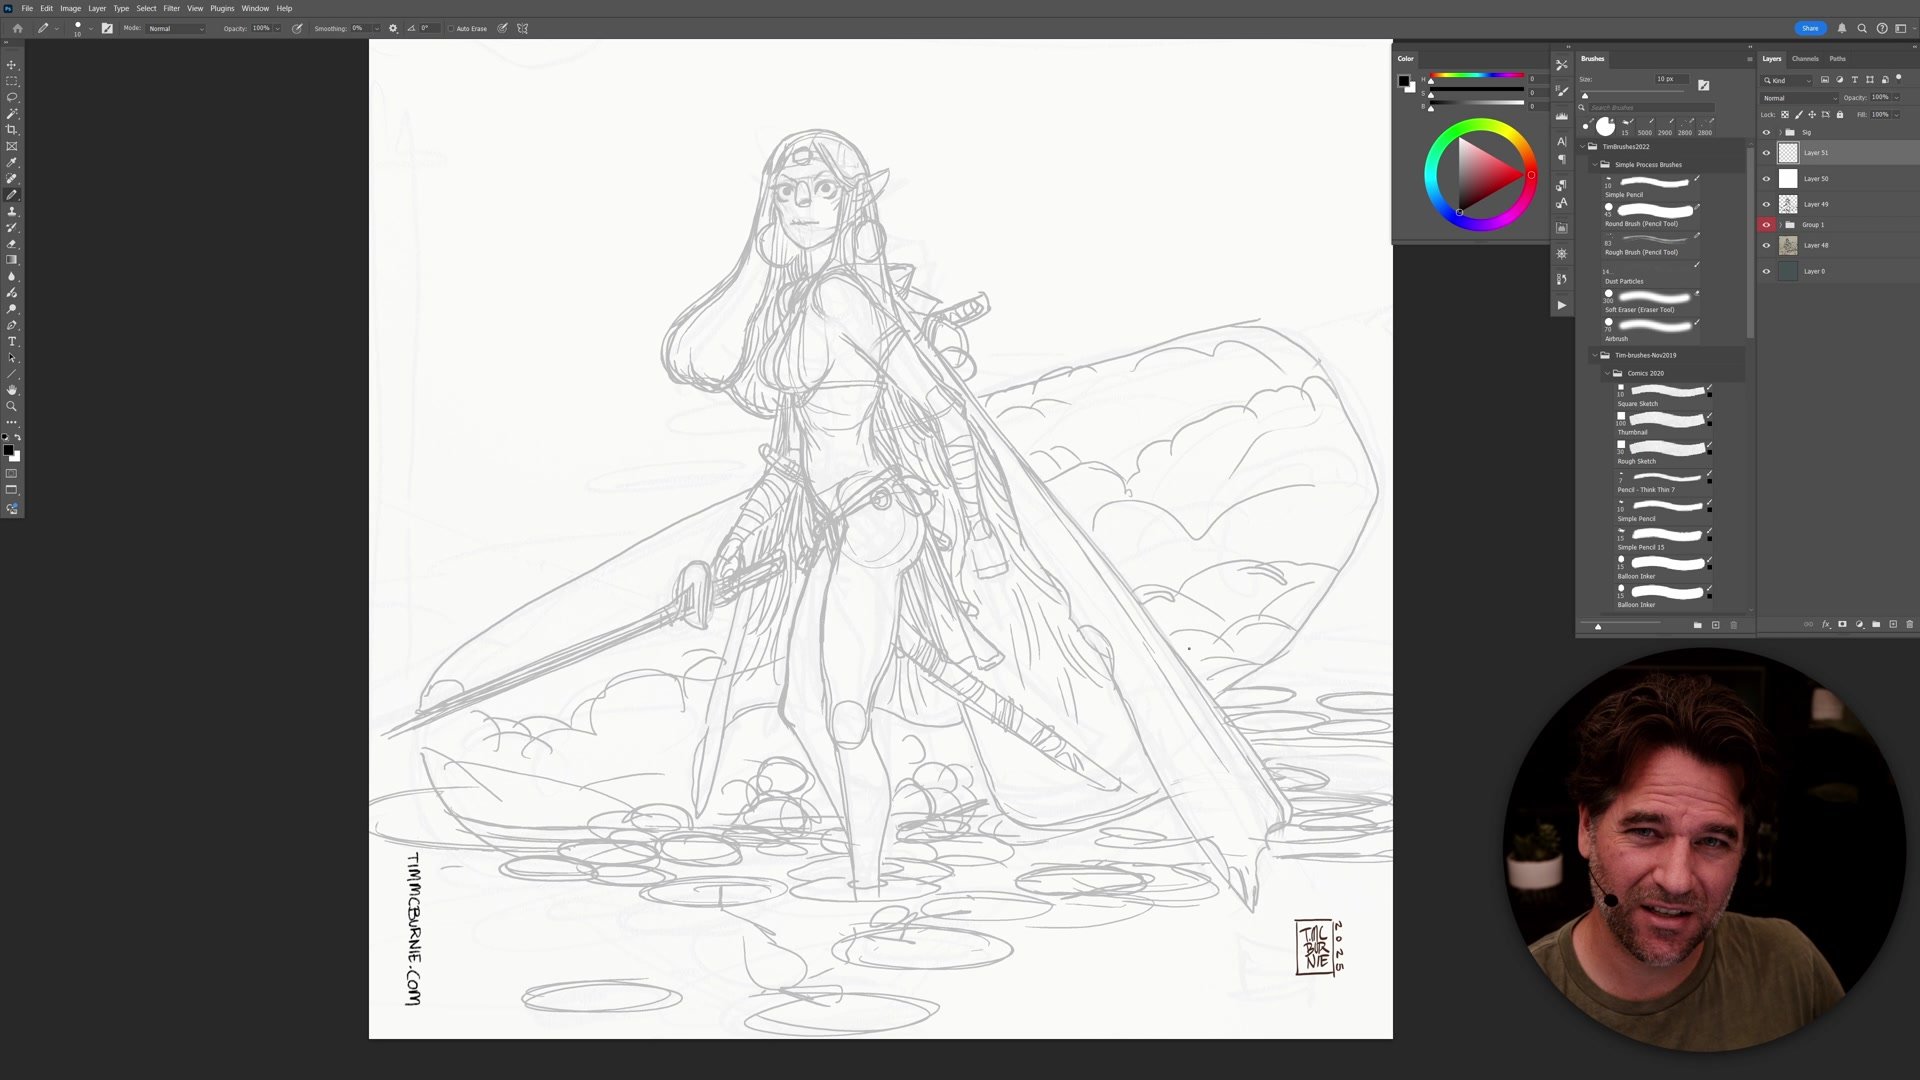Image resolution: width=1920 pixels, height=1080 pixels.
Task: Click the symmetry butterfly icon
Action: [x=522, y=28]
